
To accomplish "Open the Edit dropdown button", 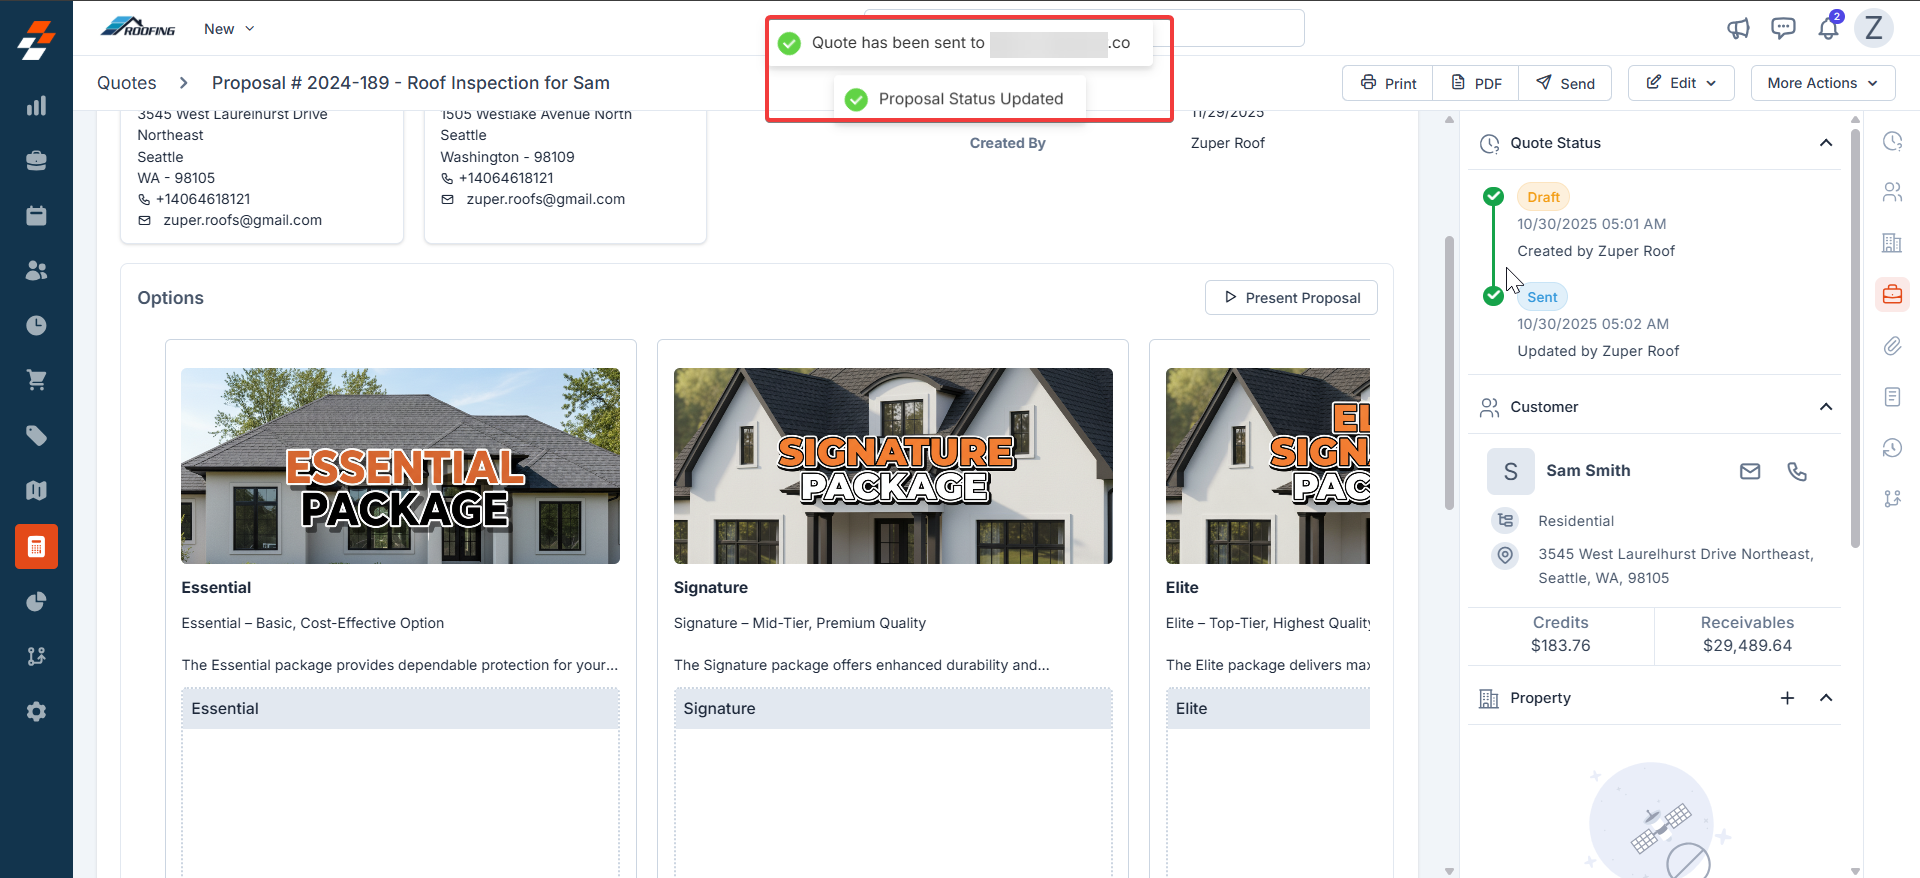I will [x=1681, y=83].
